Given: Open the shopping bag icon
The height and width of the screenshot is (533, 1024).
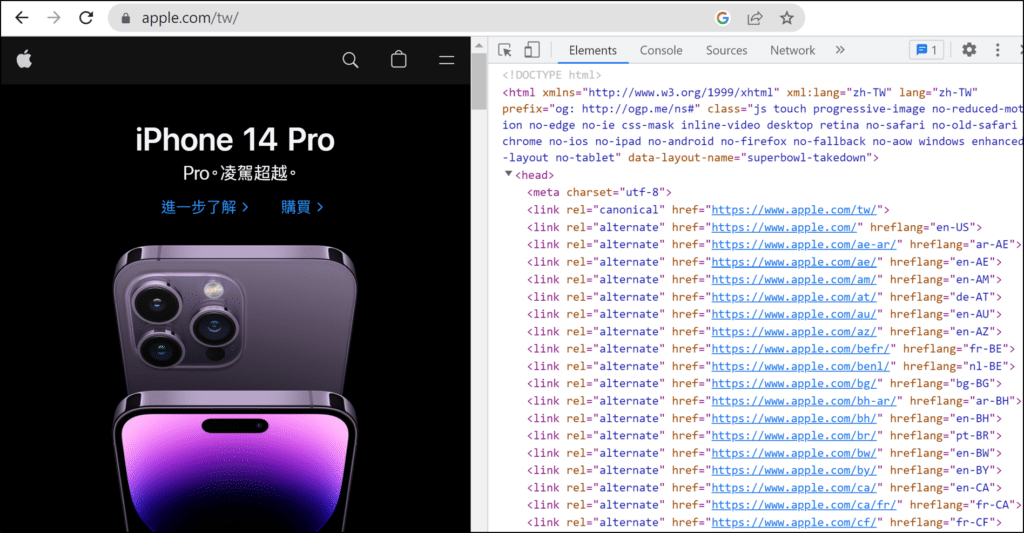Looking at the screenshot, I should (x=398, y=60).
